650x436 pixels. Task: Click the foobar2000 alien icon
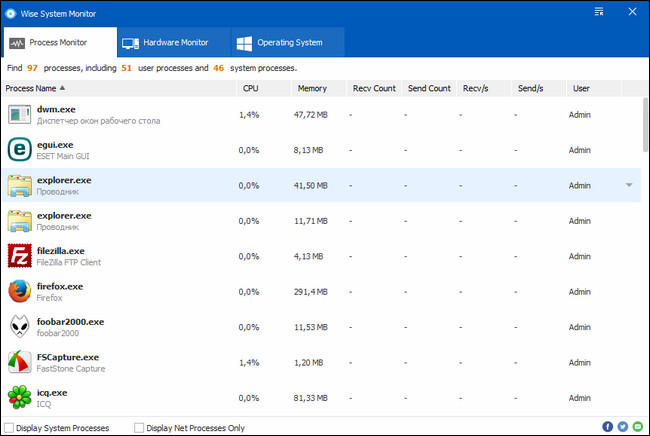[x=20, y=327]
